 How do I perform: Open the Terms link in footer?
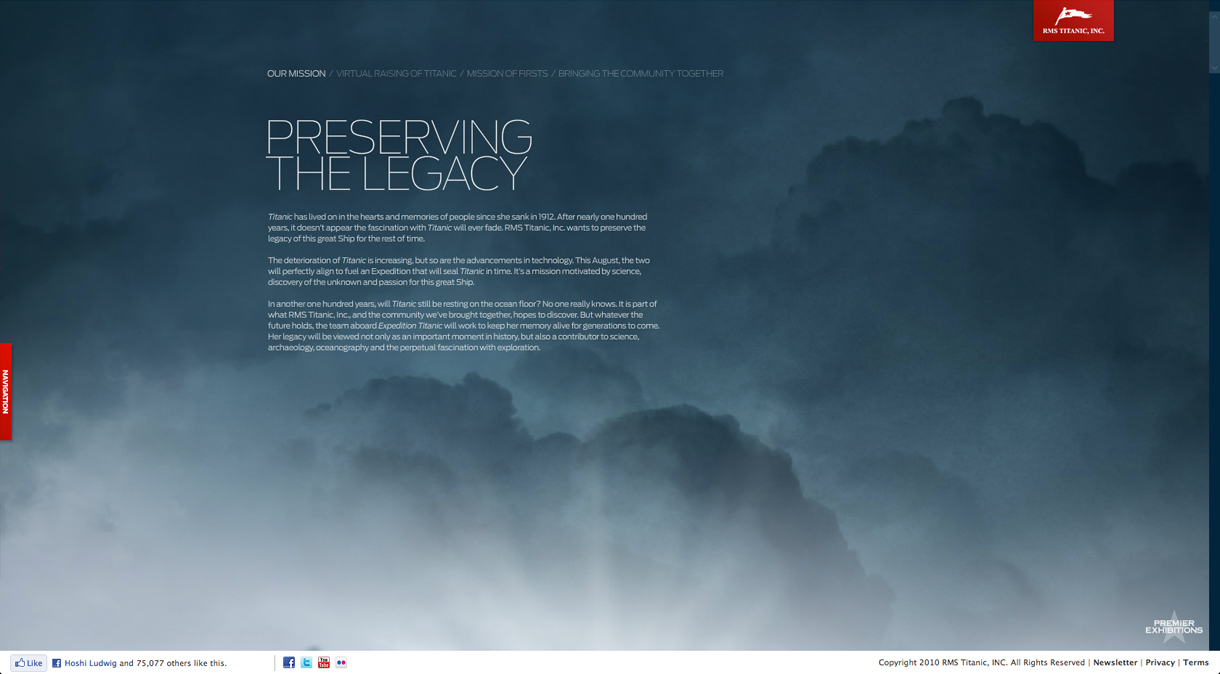[x=1196, y=663]
